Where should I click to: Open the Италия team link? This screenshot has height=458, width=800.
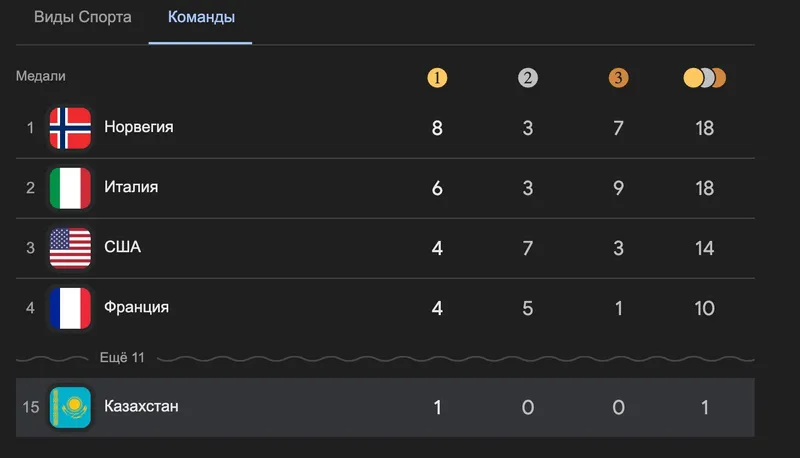tap(131, 187)
